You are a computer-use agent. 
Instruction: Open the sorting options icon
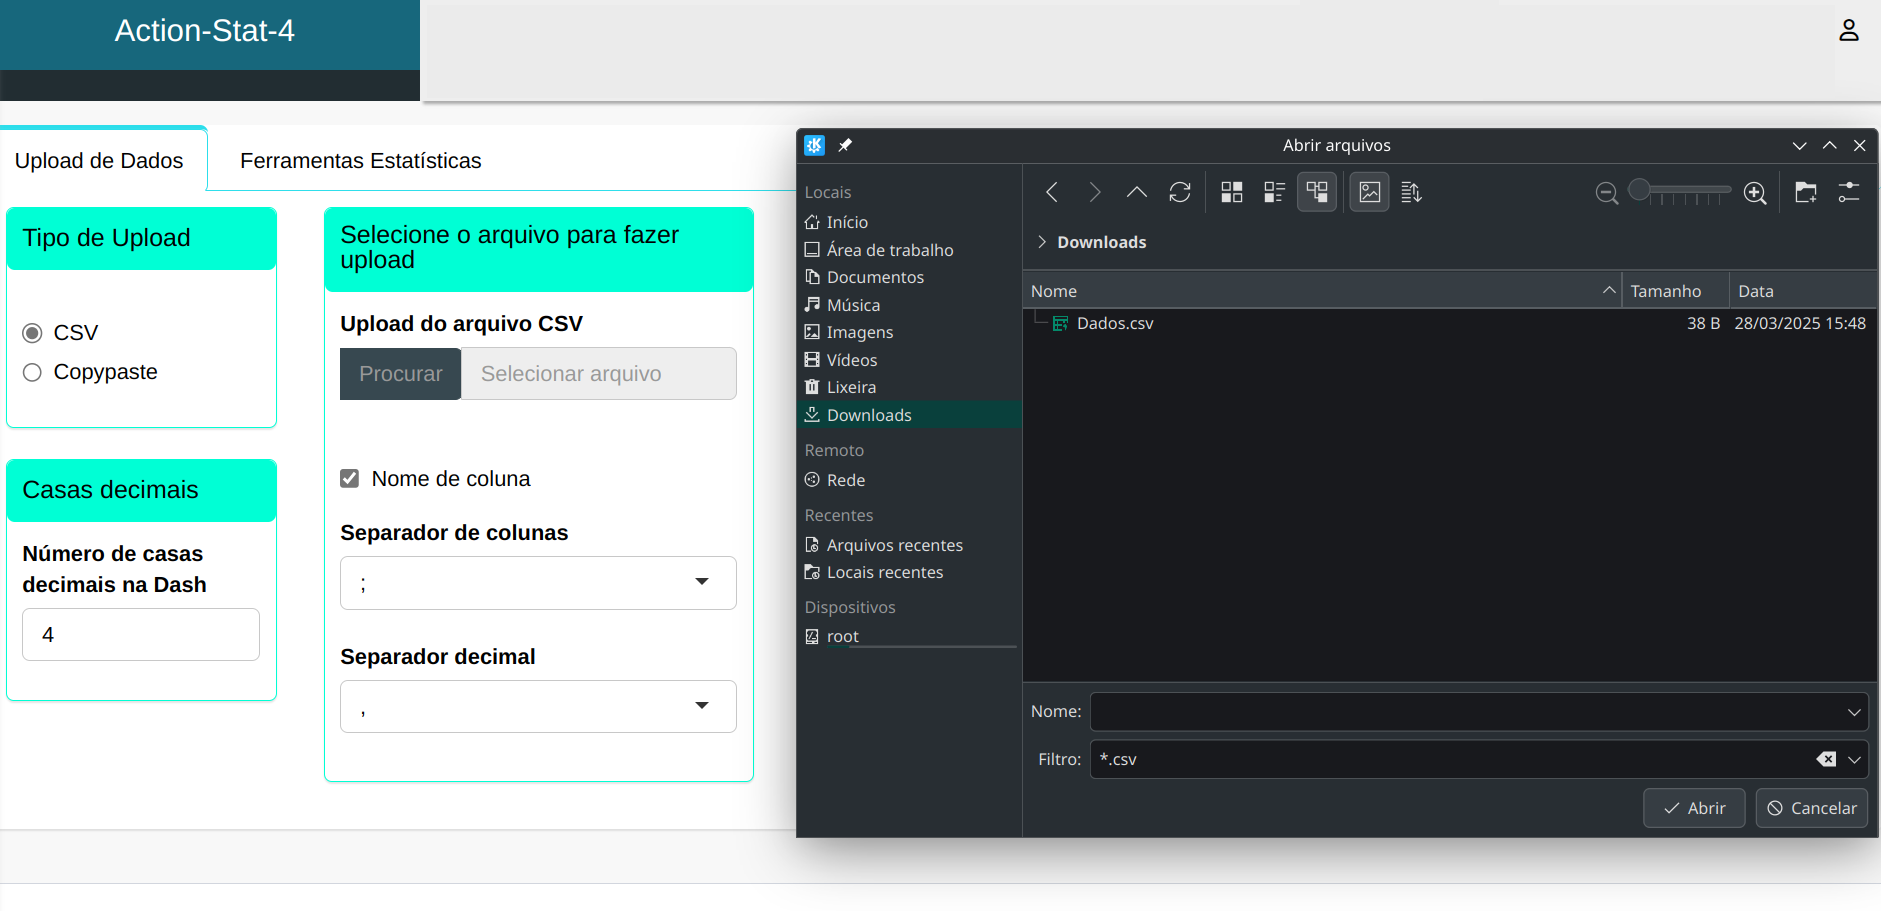tap(1411, 192)
